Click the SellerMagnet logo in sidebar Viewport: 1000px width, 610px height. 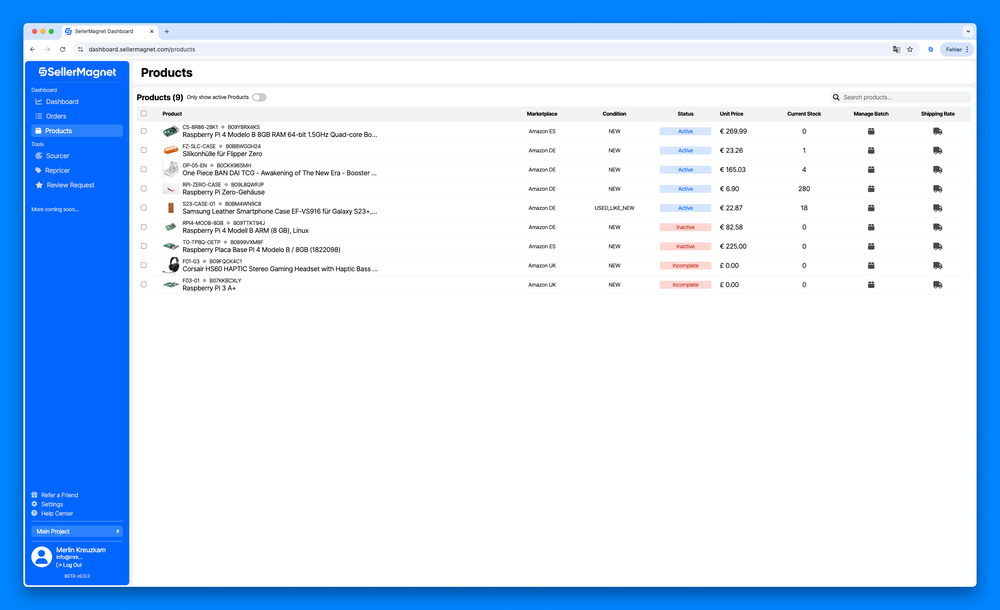77,72
